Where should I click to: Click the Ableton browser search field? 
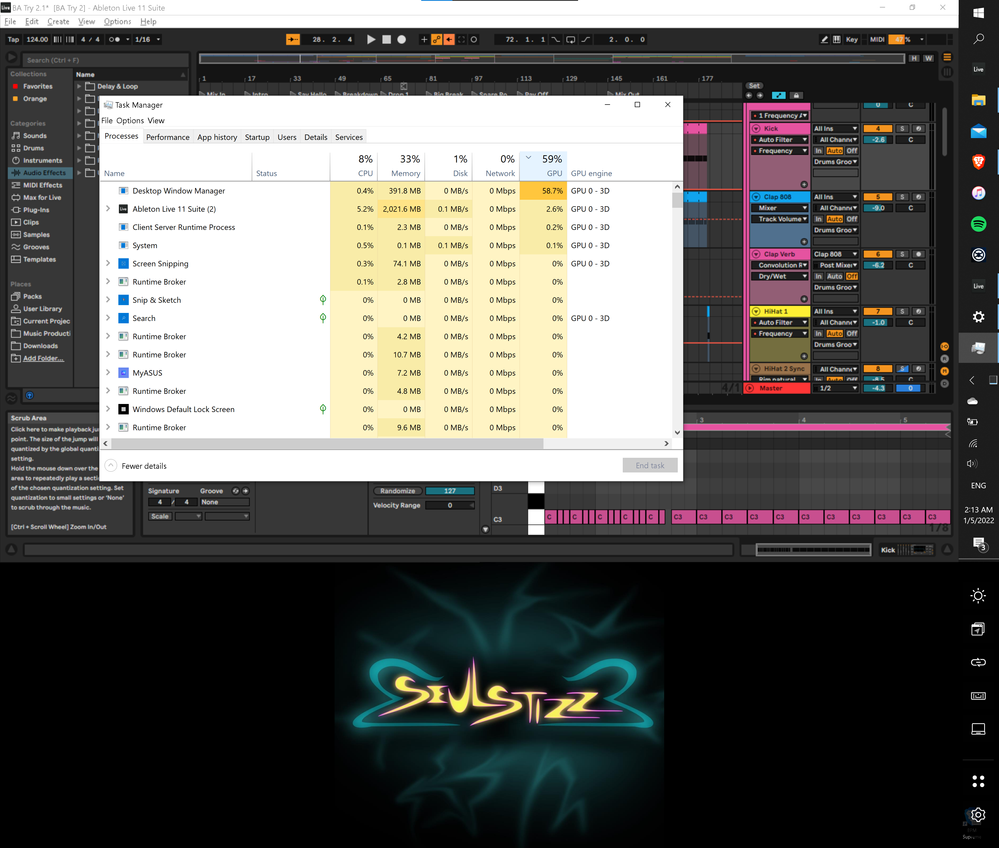[x=105, y=60]
